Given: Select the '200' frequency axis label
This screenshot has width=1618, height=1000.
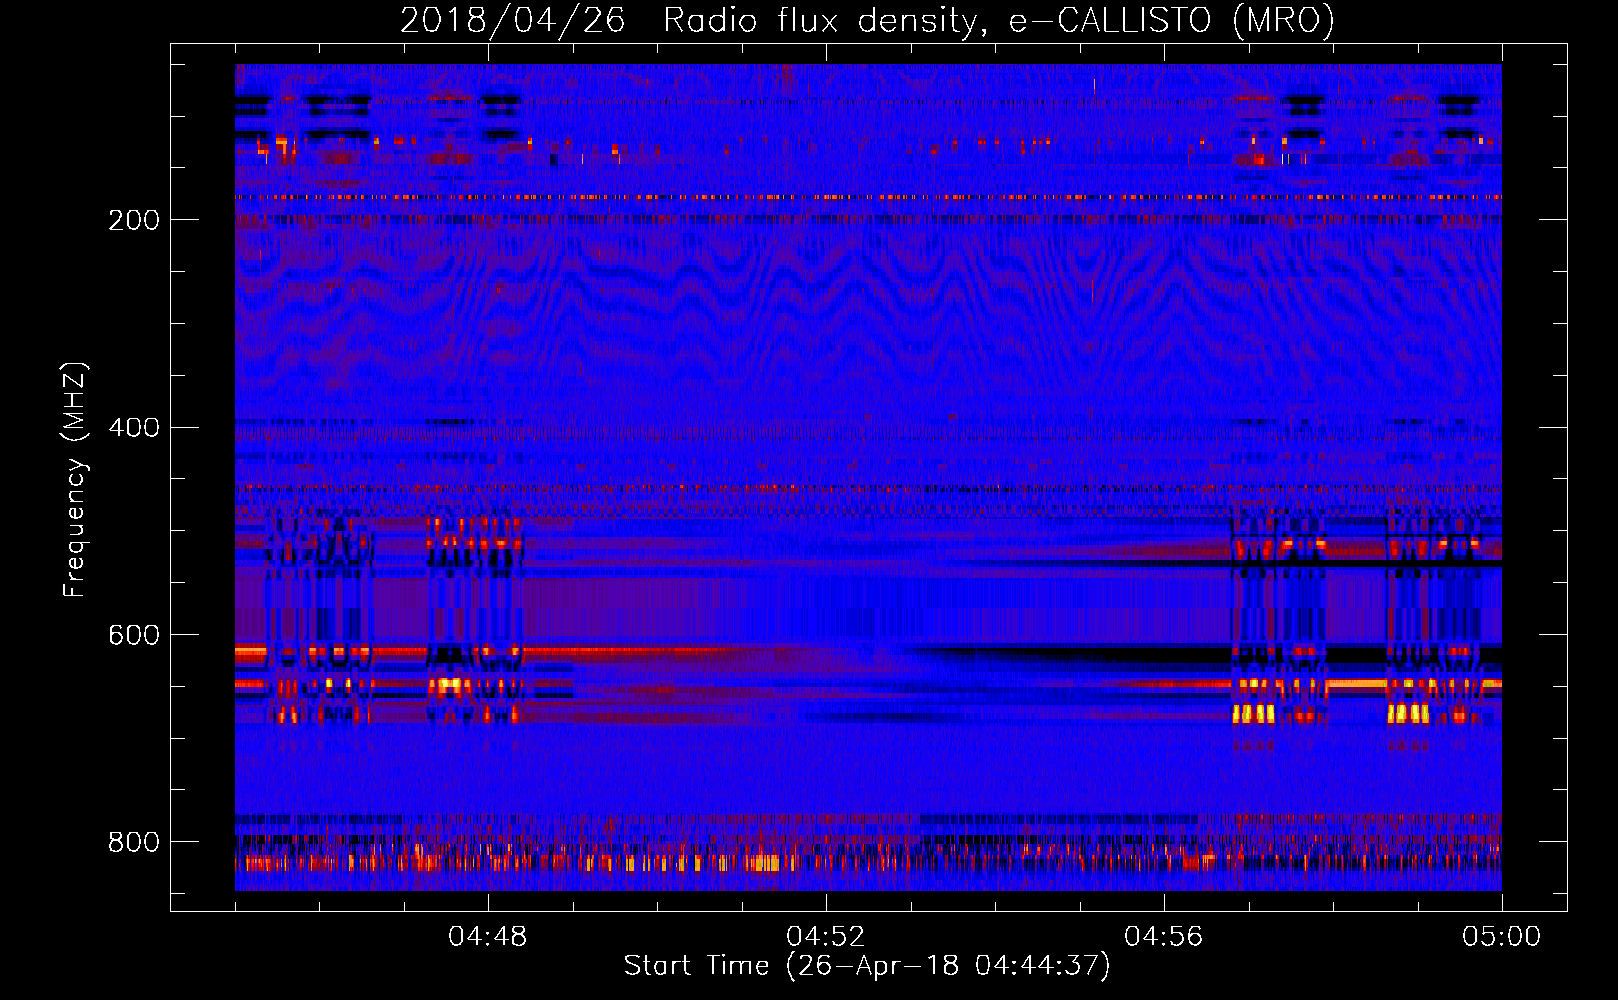Looking at the screenshot, I should click(x=134, y=220).
